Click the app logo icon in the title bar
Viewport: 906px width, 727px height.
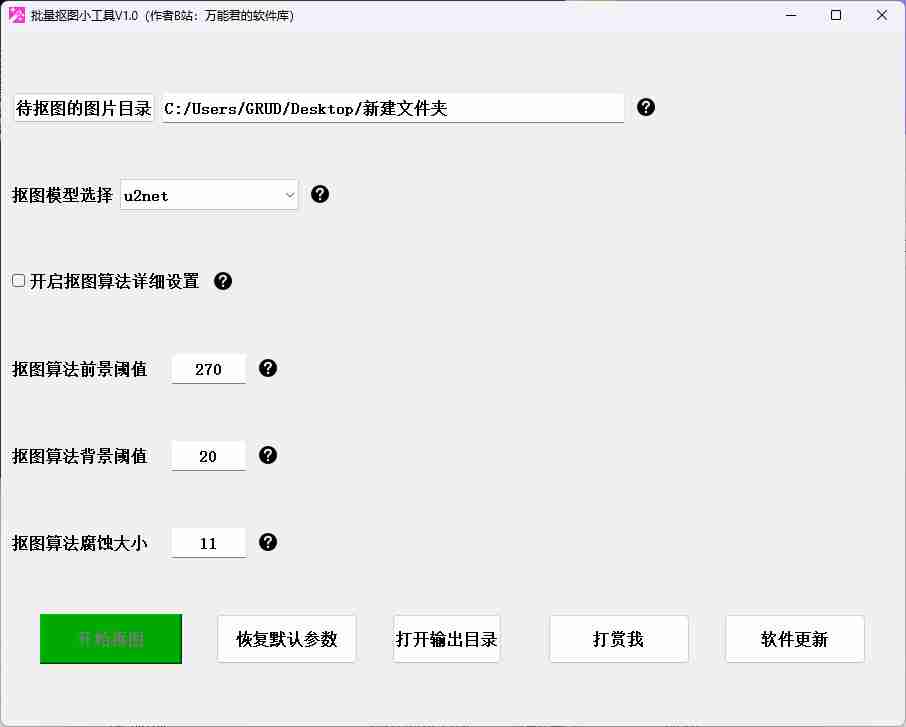click(x=19, y=15)
